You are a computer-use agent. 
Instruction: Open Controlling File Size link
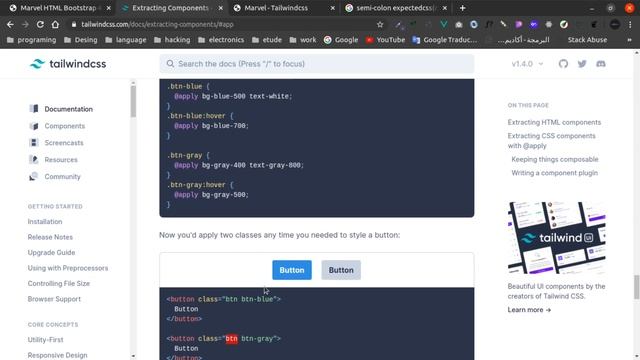coord(59,283)
